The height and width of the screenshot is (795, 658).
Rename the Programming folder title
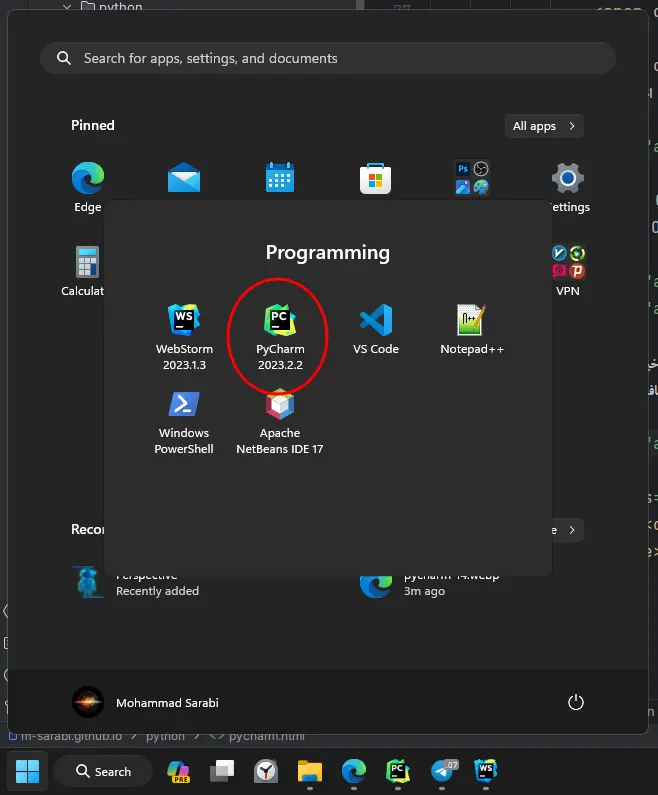pyautogui.click(x=328, y=252)
